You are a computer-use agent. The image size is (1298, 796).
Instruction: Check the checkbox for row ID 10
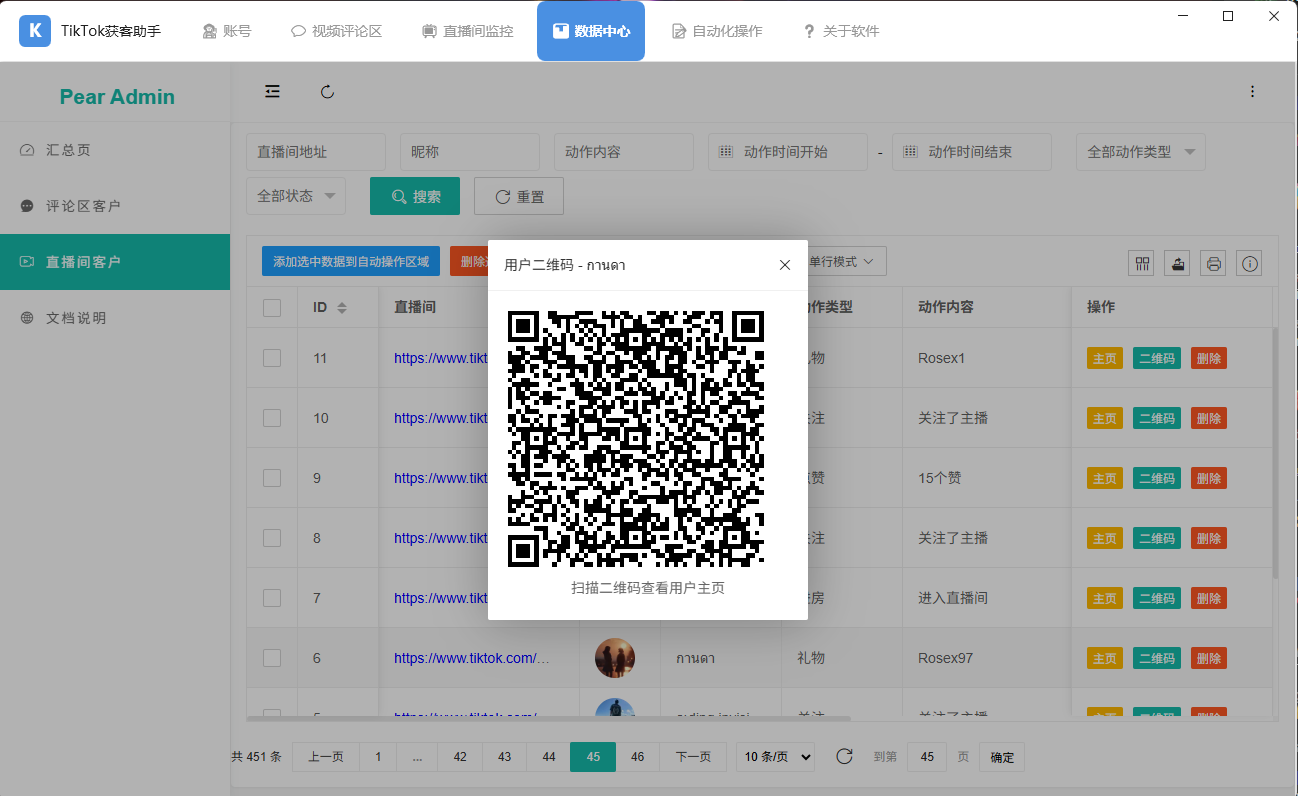(272, 418)
